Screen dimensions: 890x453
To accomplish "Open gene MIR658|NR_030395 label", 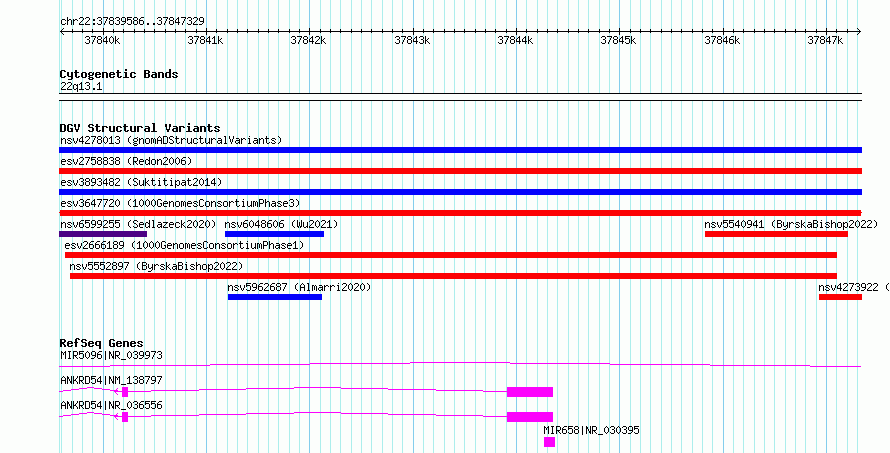I will (591, 430).
